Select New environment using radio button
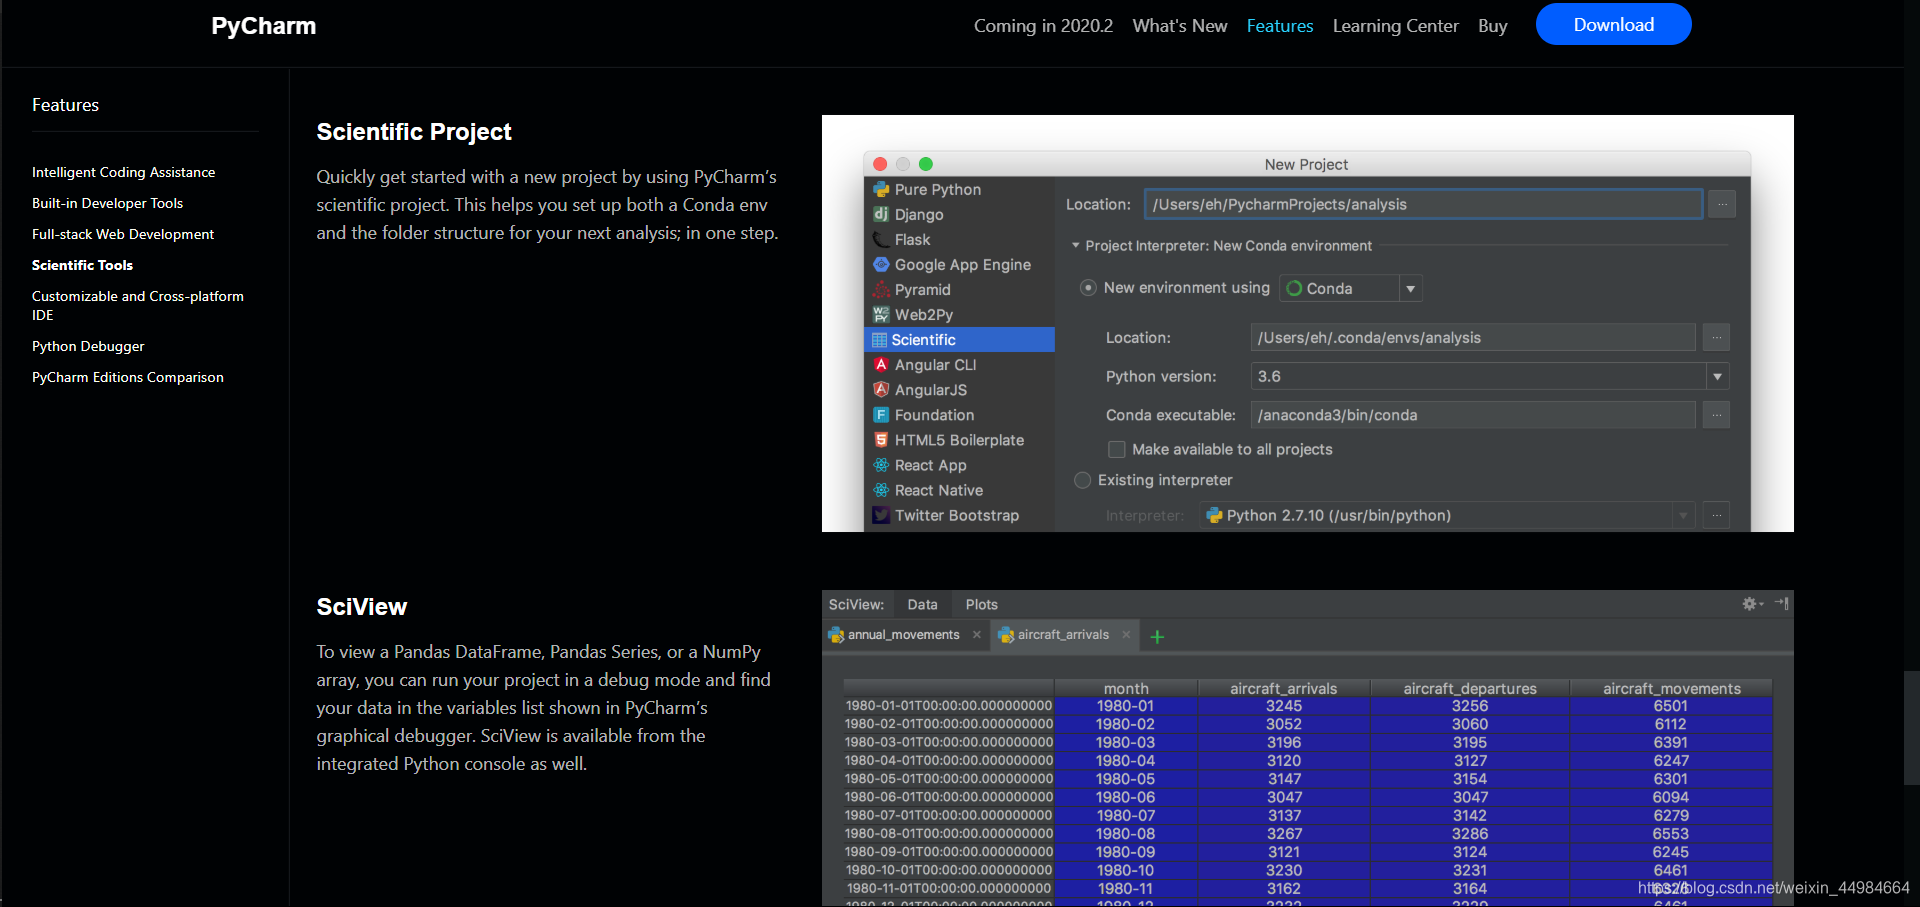 [1088, 288]
